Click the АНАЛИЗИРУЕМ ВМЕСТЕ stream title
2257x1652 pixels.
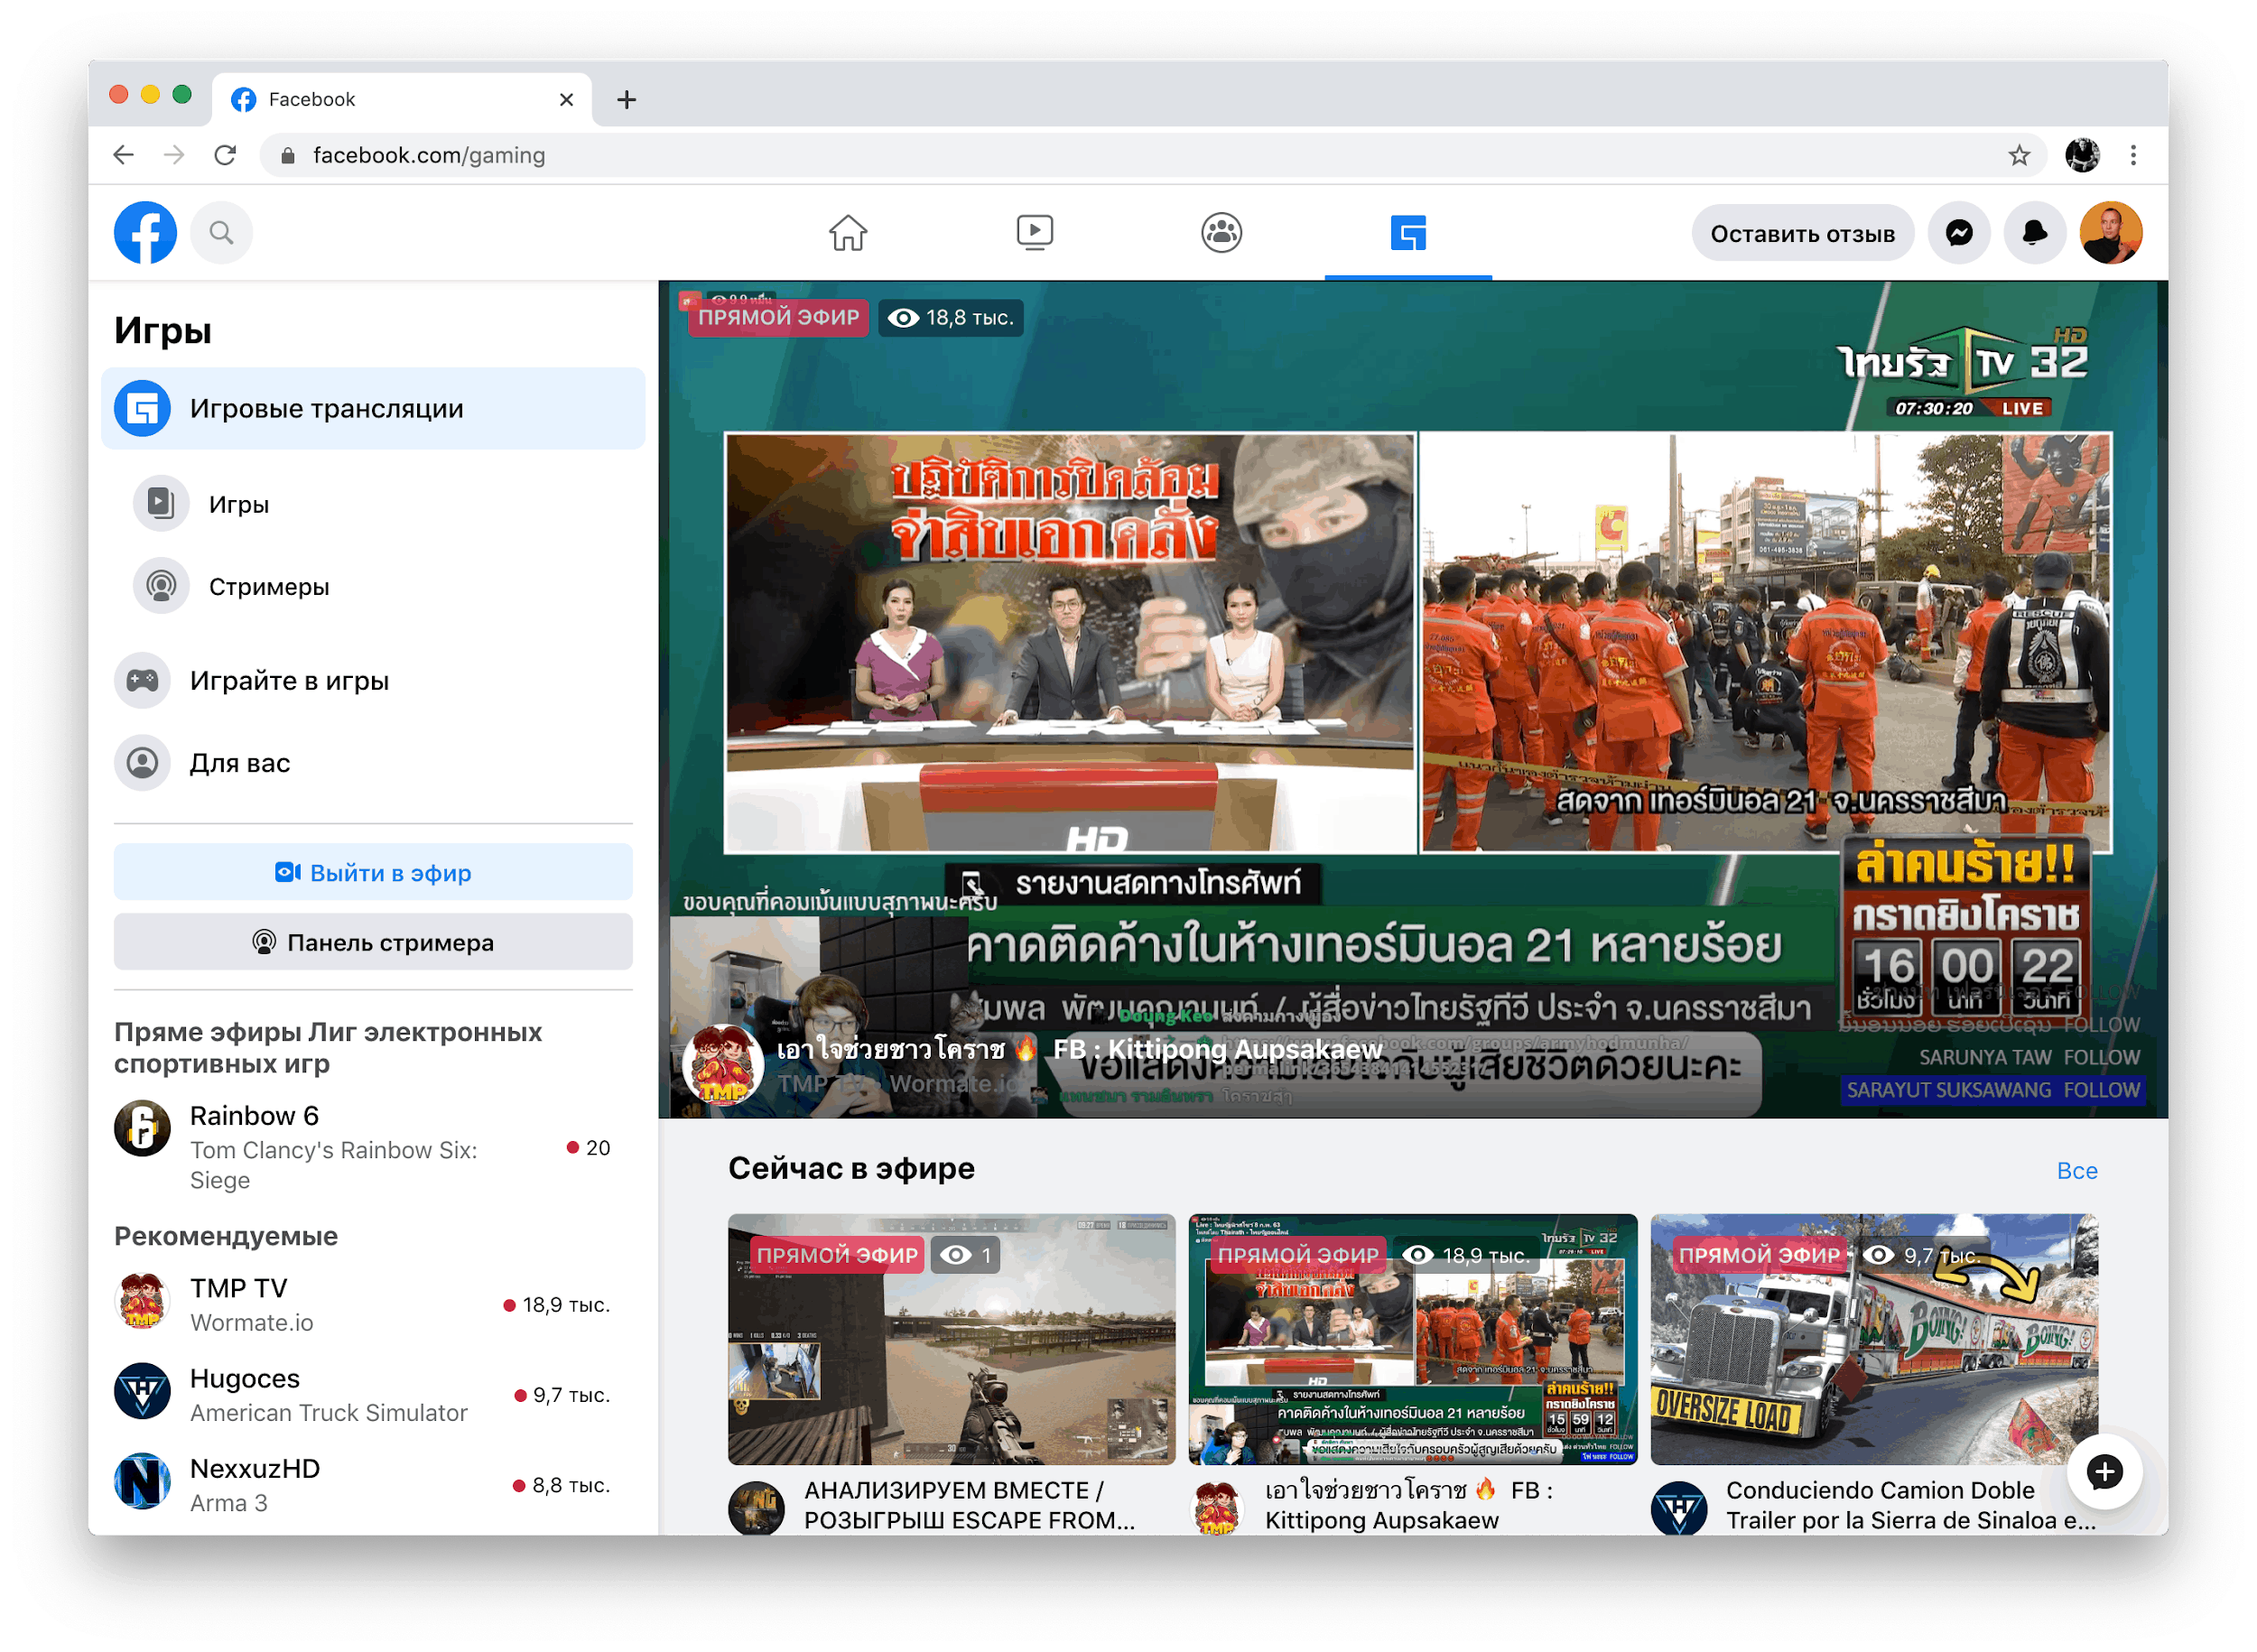click(x=968, y=1504)
